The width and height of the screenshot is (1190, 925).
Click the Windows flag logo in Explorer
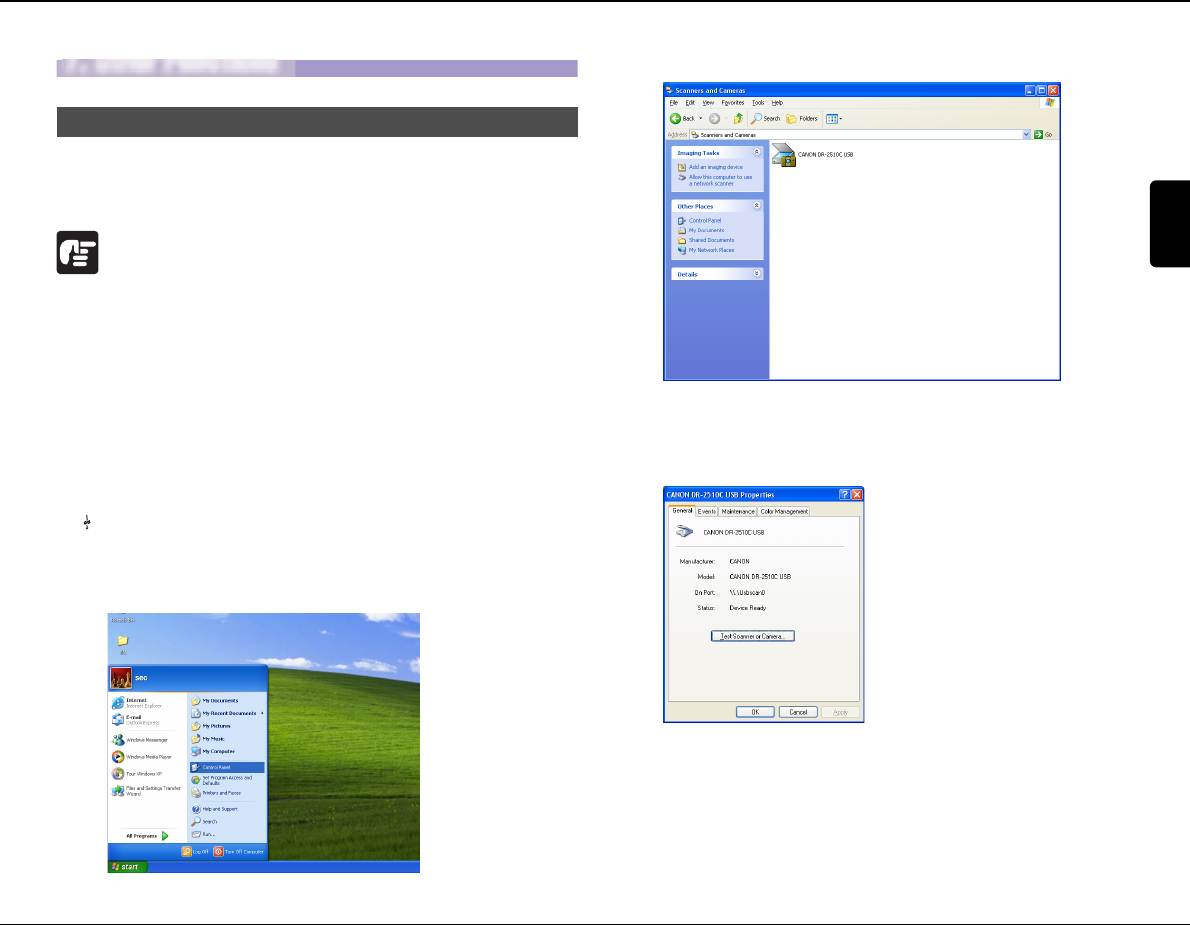coord(1050,102)
